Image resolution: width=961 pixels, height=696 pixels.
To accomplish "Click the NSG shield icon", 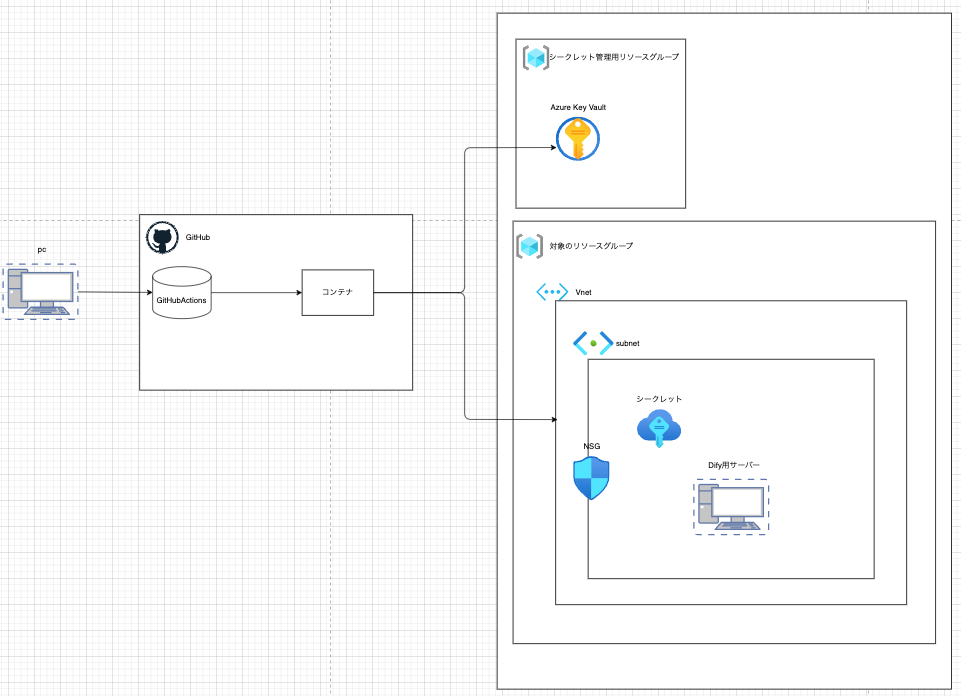I will click(x=590, y=478).
